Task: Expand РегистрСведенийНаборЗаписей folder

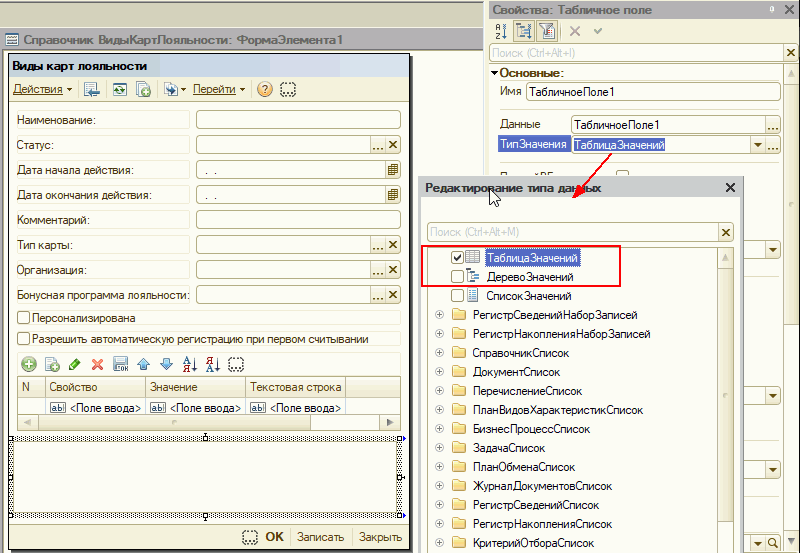Action: point(439,315)
